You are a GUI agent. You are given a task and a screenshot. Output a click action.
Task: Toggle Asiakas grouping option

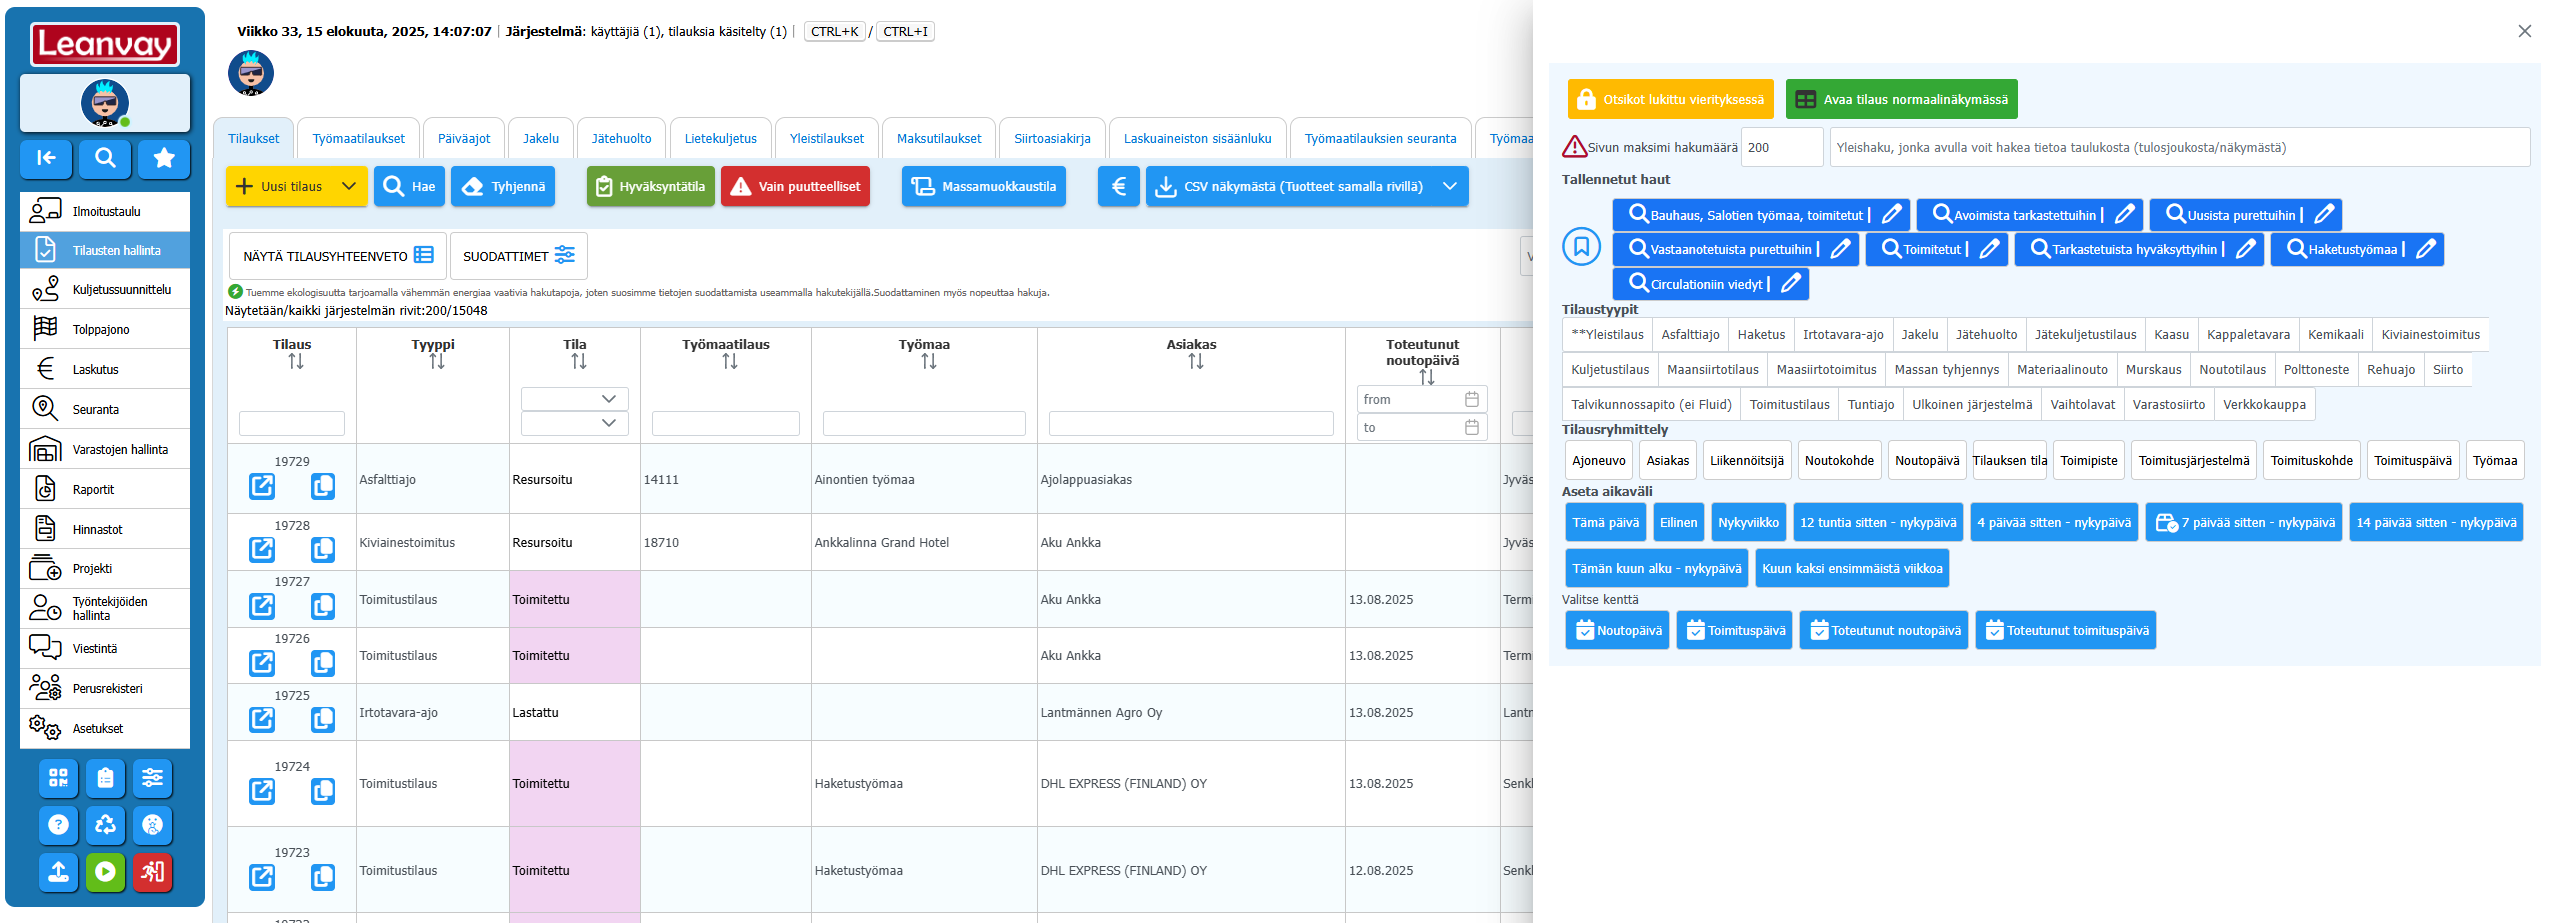(1667, 461)
